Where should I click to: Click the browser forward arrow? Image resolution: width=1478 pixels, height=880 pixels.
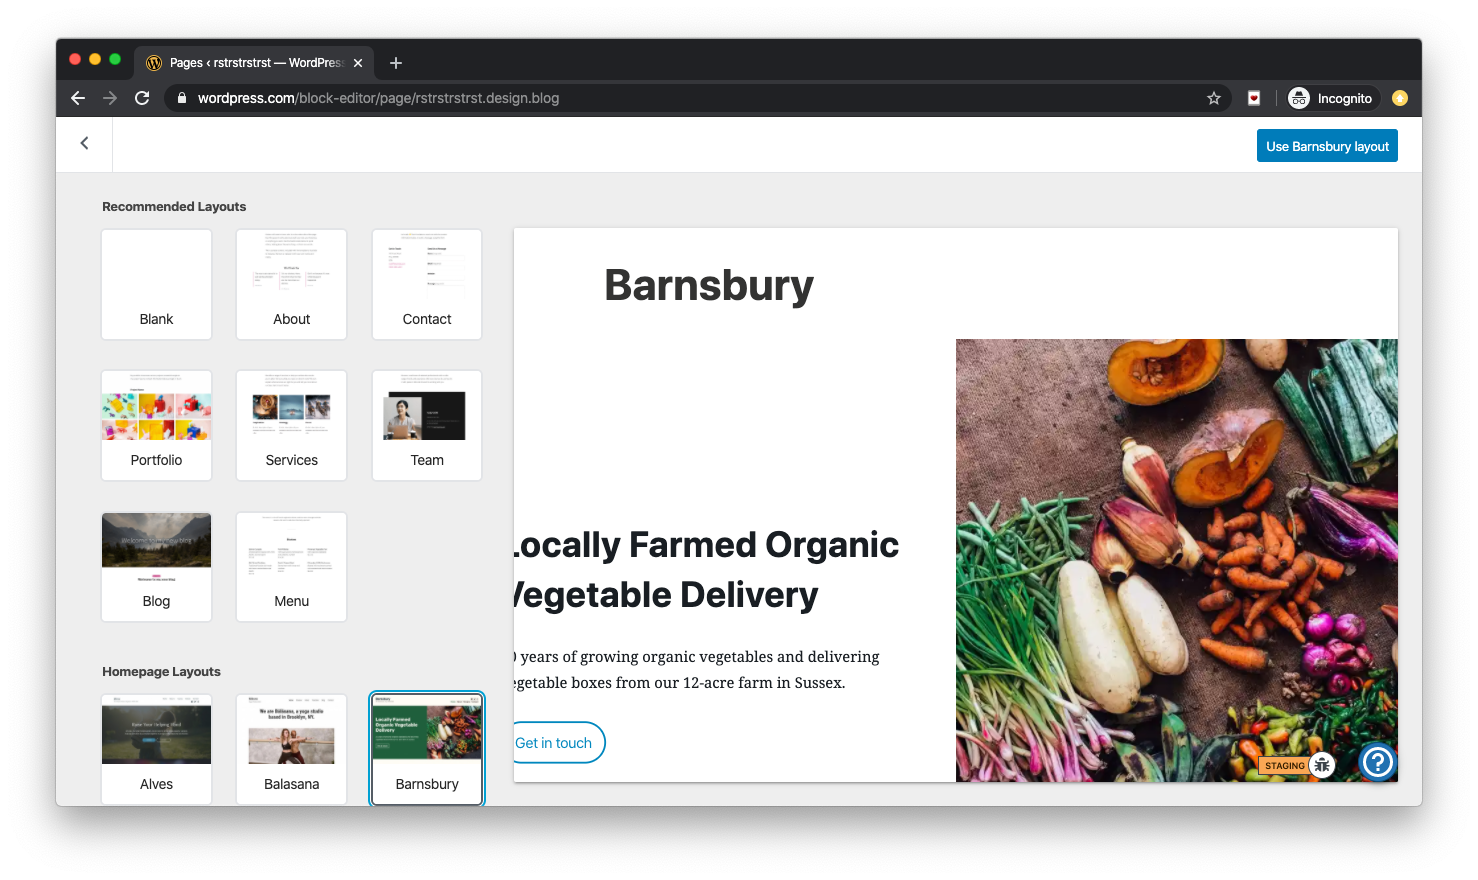coord(110,98)
